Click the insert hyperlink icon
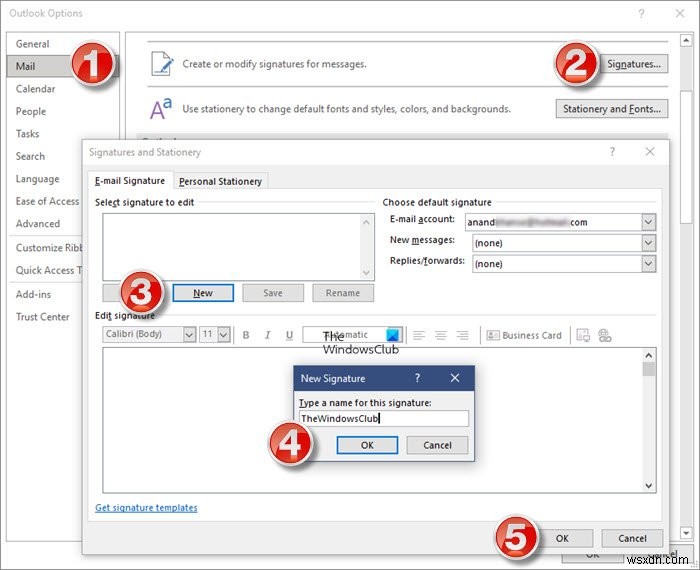Viewport: 700px width, 570px height. click(604, 335)
